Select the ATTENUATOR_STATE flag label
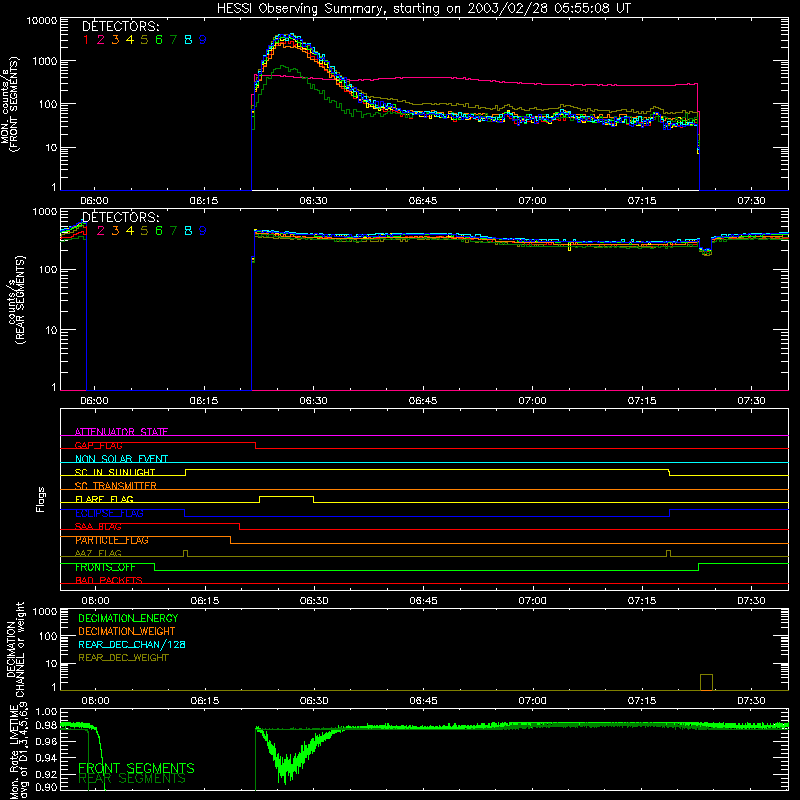 pos(121,432)
